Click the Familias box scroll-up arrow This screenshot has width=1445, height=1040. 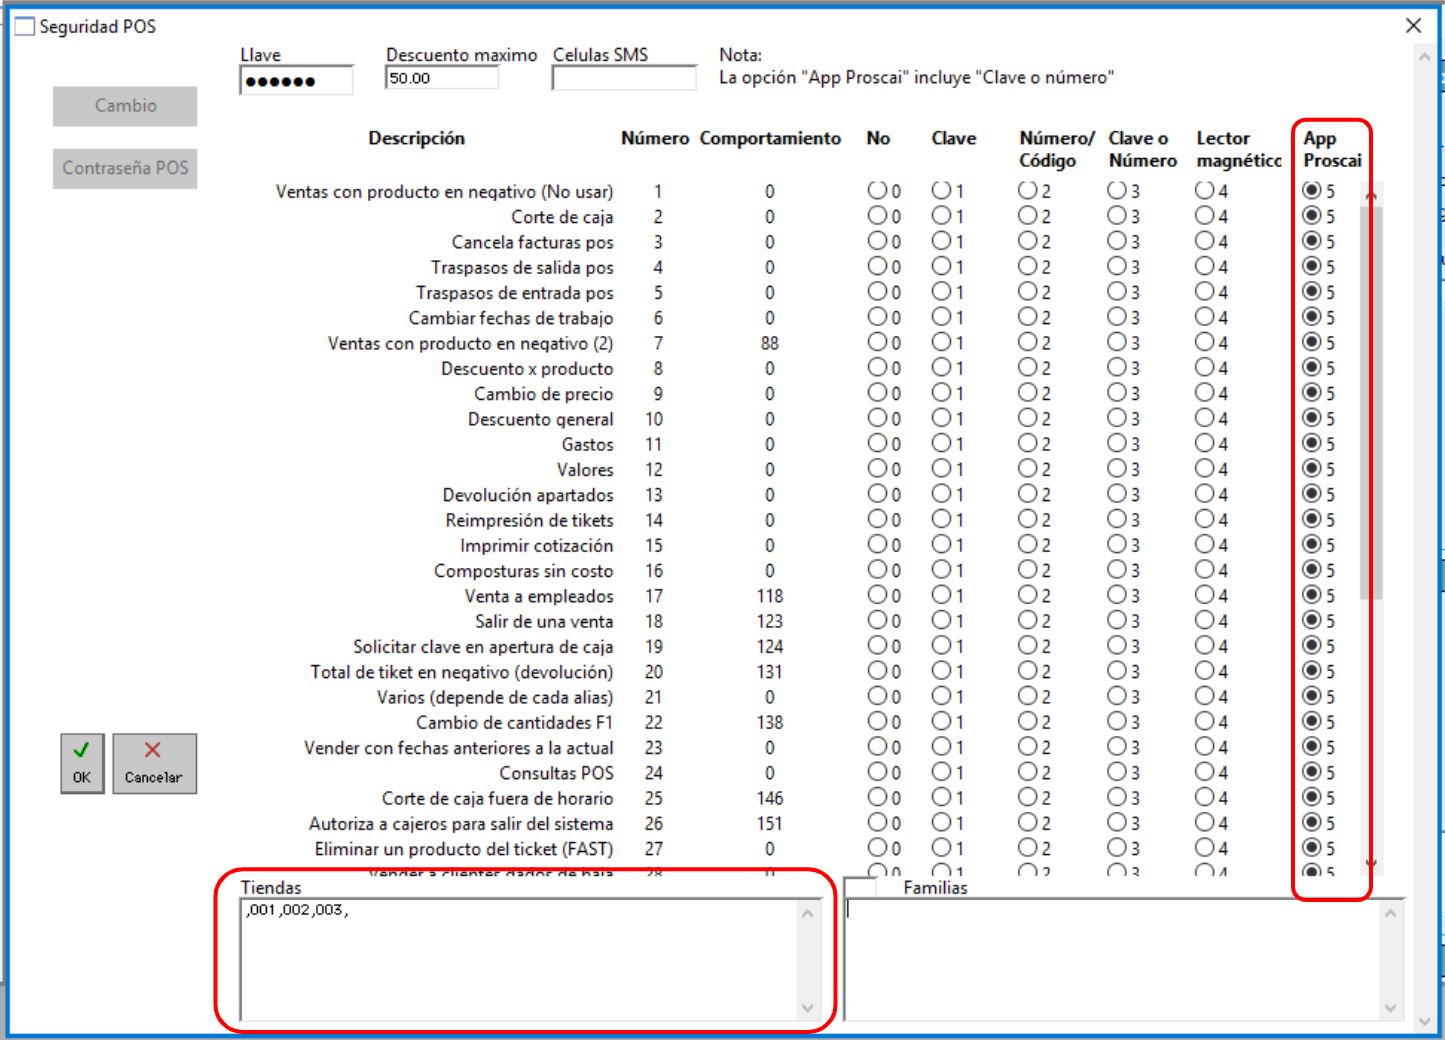(1390, 912)
